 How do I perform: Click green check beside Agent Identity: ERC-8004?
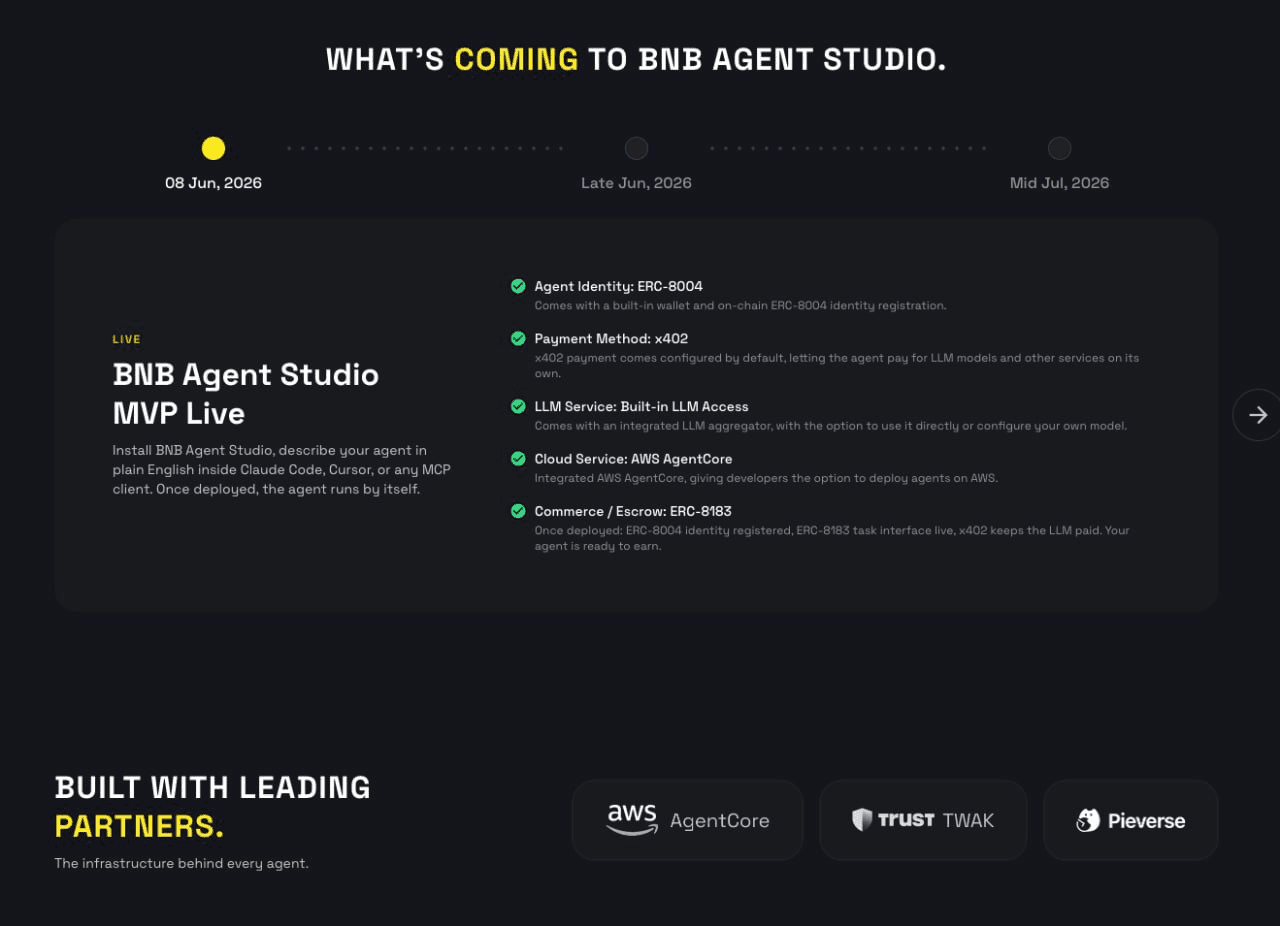518,286
